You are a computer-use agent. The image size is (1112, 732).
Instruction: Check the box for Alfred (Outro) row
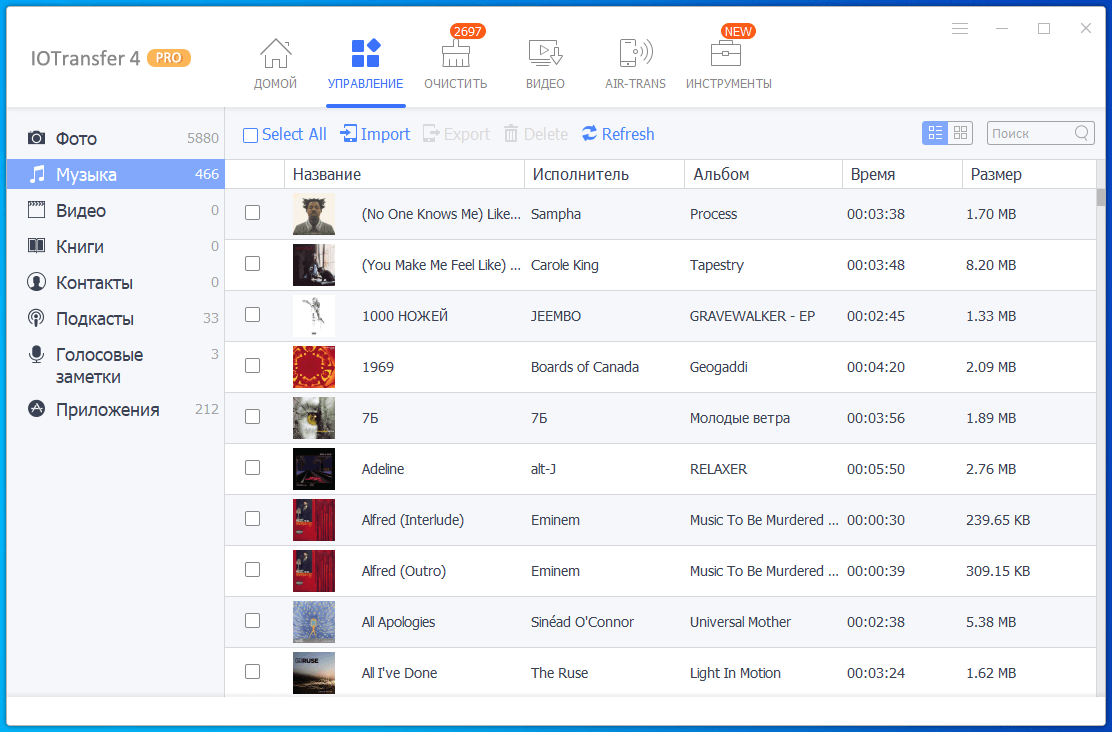(252, 570)
